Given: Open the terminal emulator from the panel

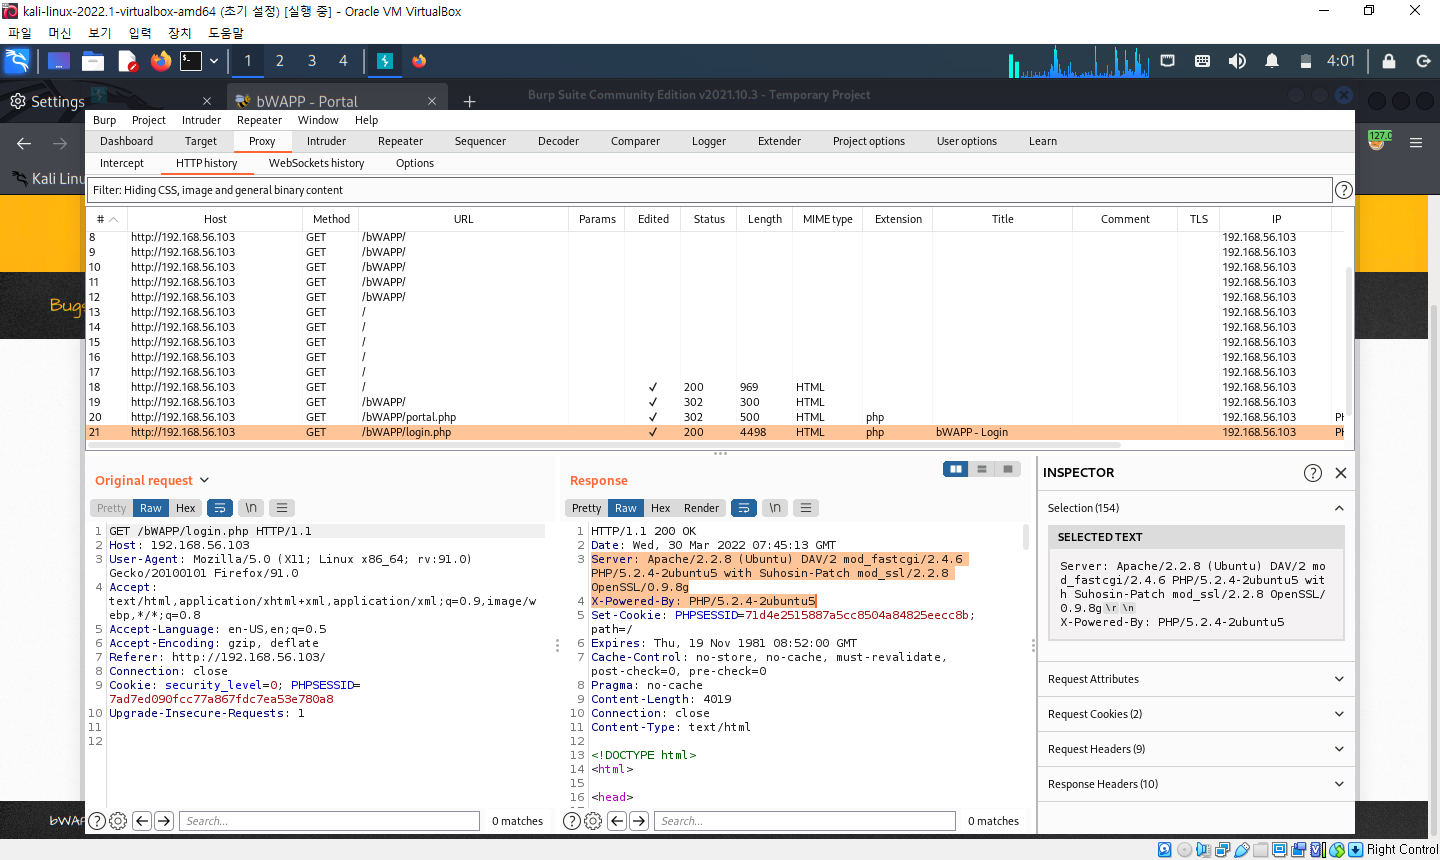Looking at the screenshot, I should coord(191,61).
